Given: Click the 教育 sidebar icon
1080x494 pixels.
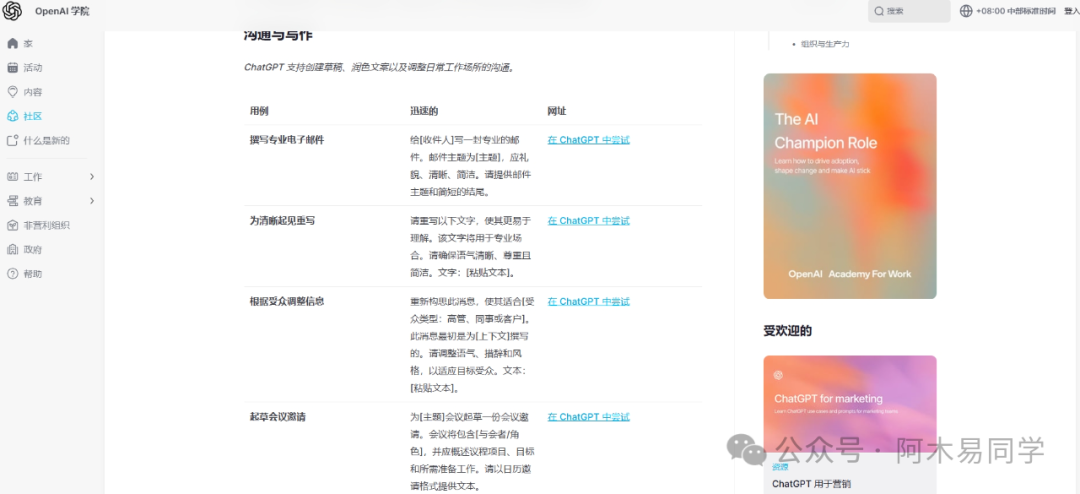Looking at the screenshot, I should pyautogui.click(x=12, y=201).
